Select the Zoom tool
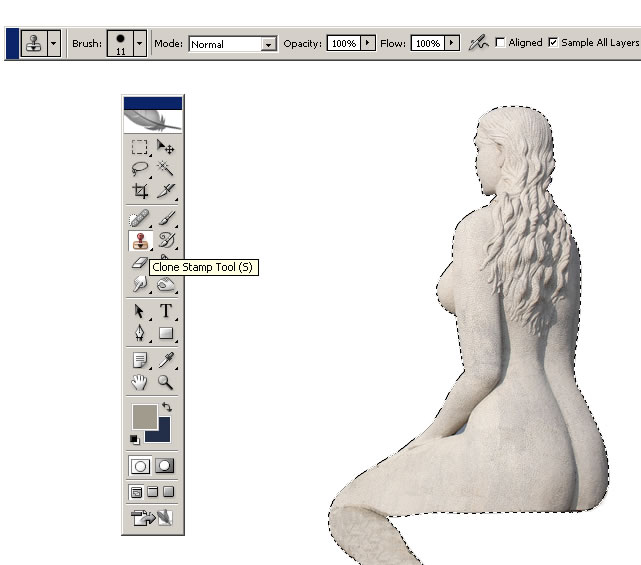The image size is (641, 565). tap(166, 382)
